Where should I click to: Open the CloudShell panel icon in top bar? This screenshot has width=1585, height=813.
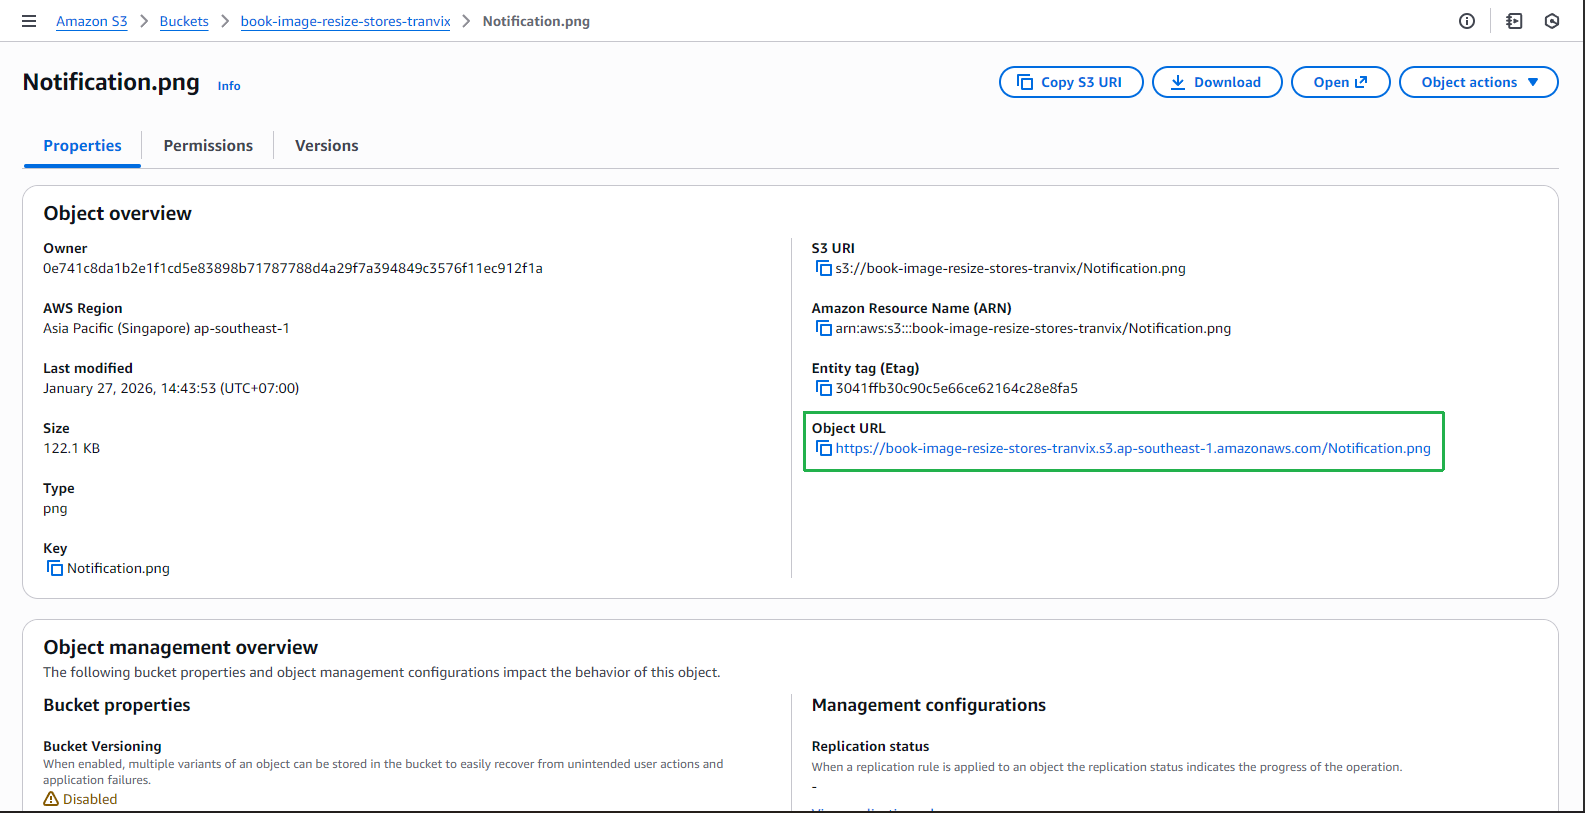[x=1514, y=21]
